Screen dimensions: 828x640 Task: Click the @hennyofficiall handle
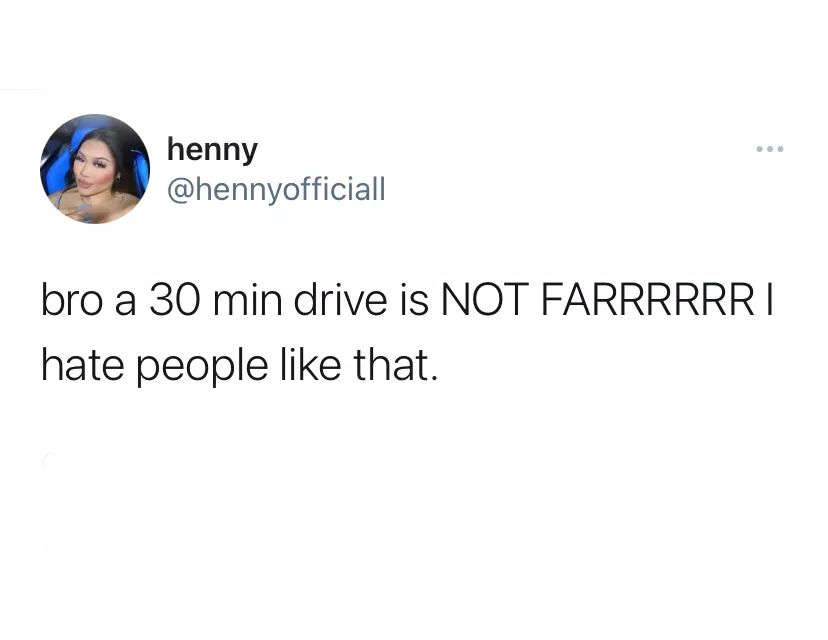[276, 189]
